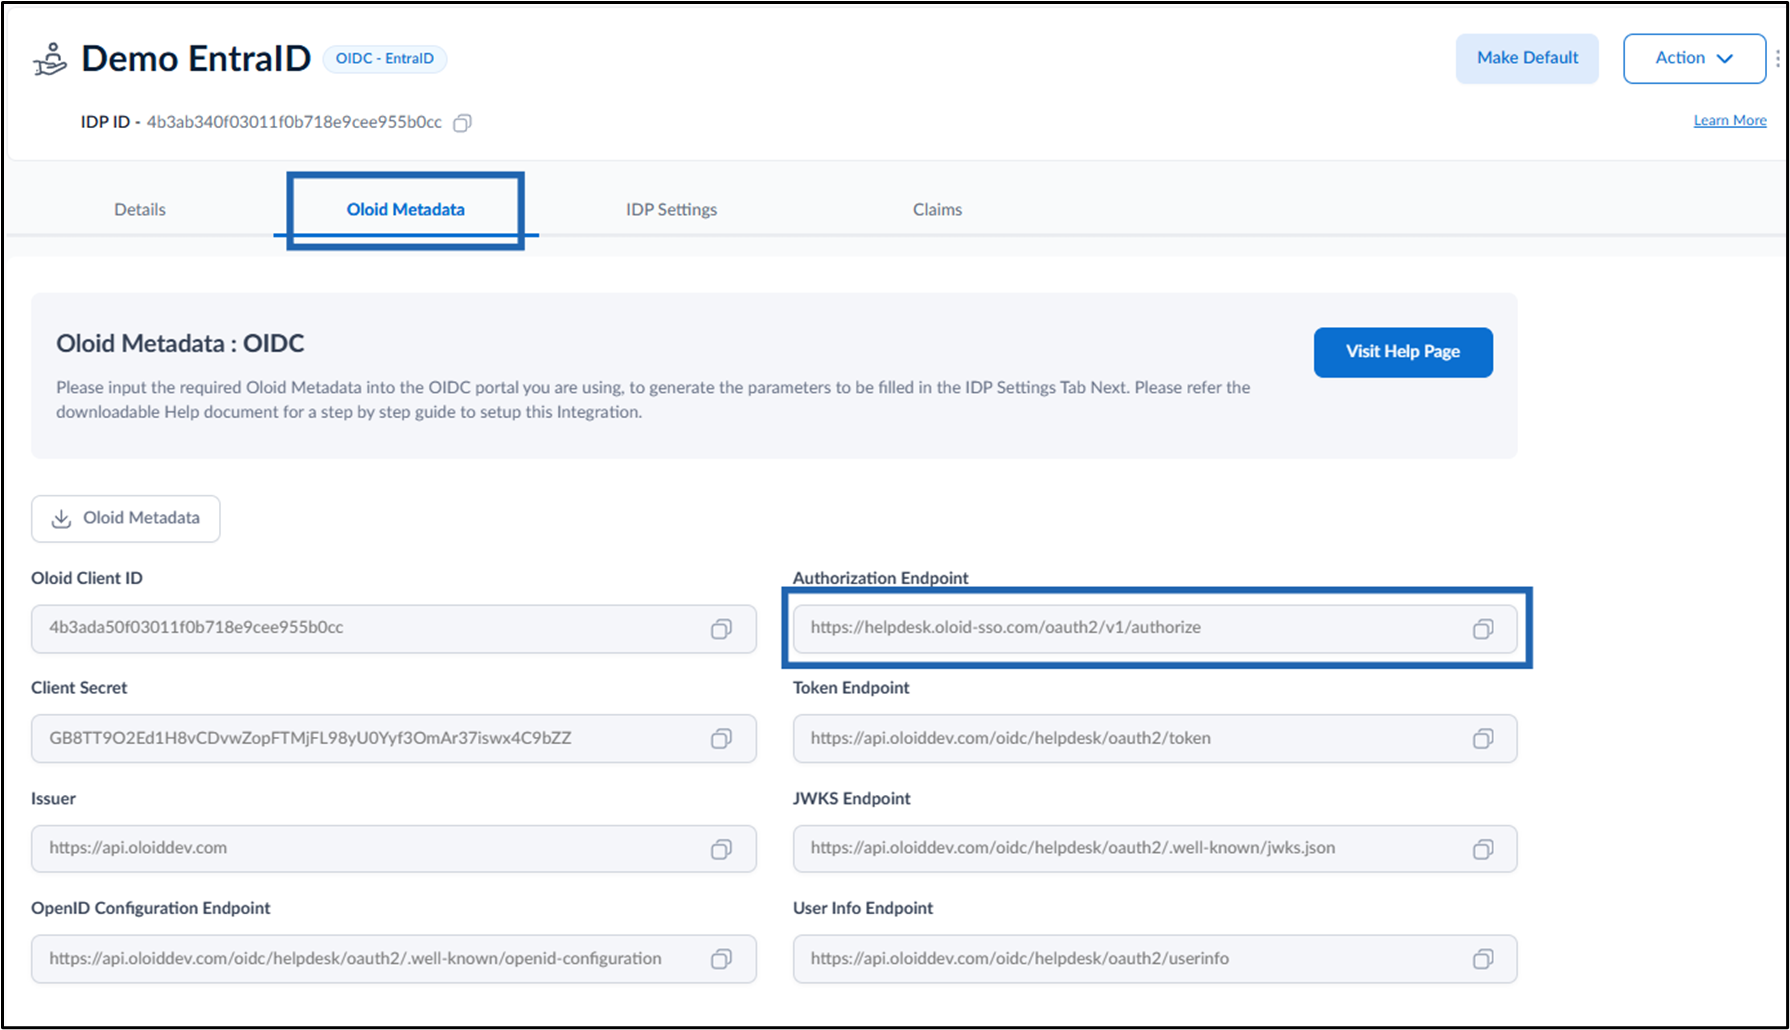This screenshot has height=1030, width=1790.
Task: Select the Oloid Metadata tab
Action: 405,209
